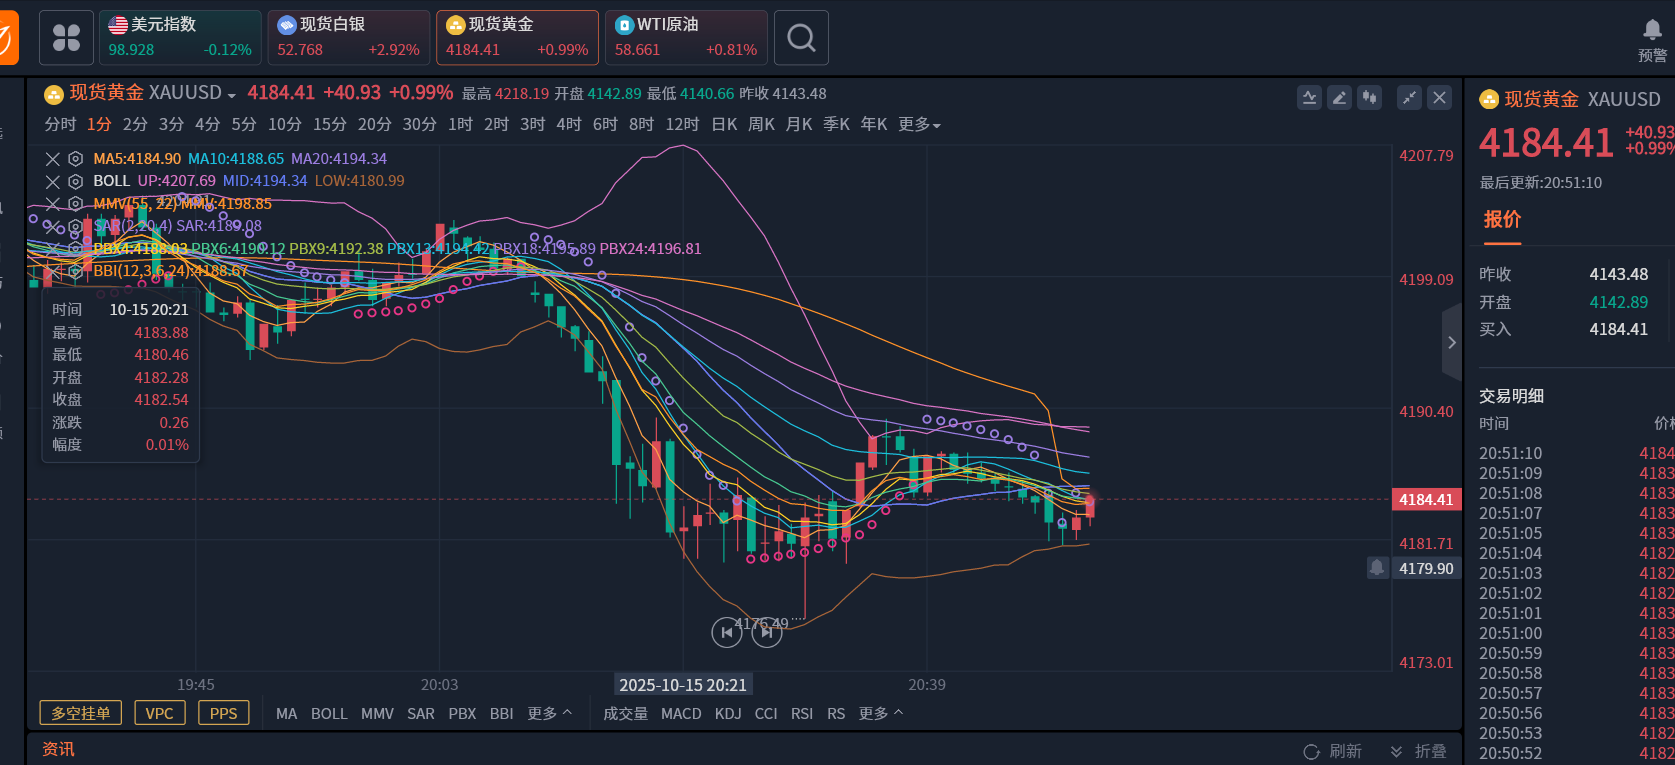Open the search magnifier icon

point(801,38)
